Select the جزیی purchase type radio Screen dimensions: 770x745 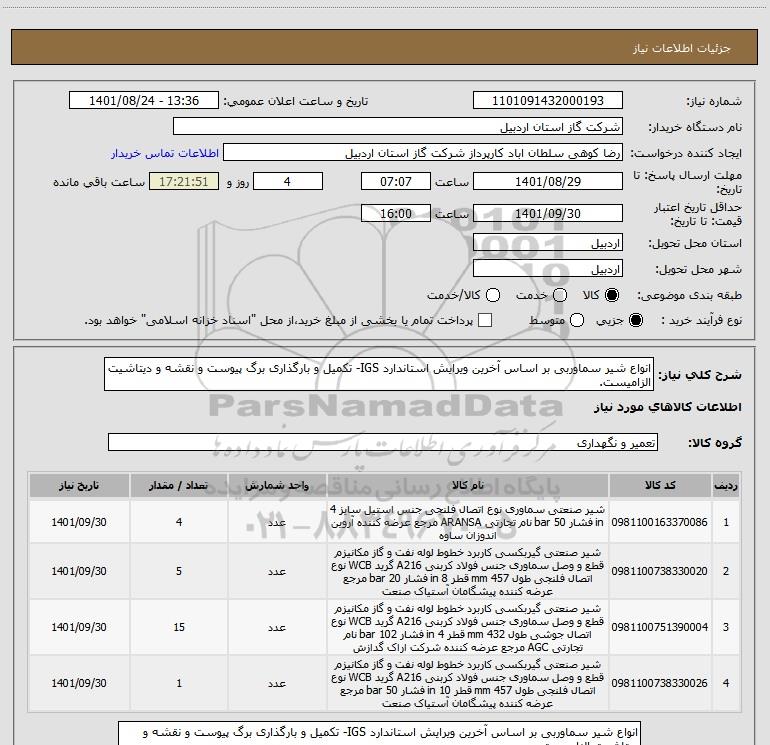(635, 320)
